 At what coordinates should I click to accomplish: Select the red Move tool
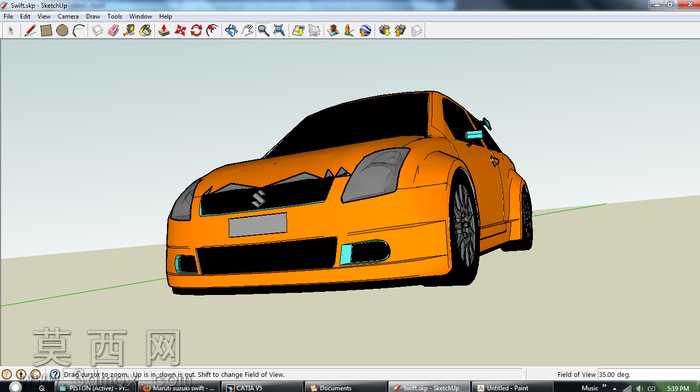pyautogui.click(x=180, y=30)
